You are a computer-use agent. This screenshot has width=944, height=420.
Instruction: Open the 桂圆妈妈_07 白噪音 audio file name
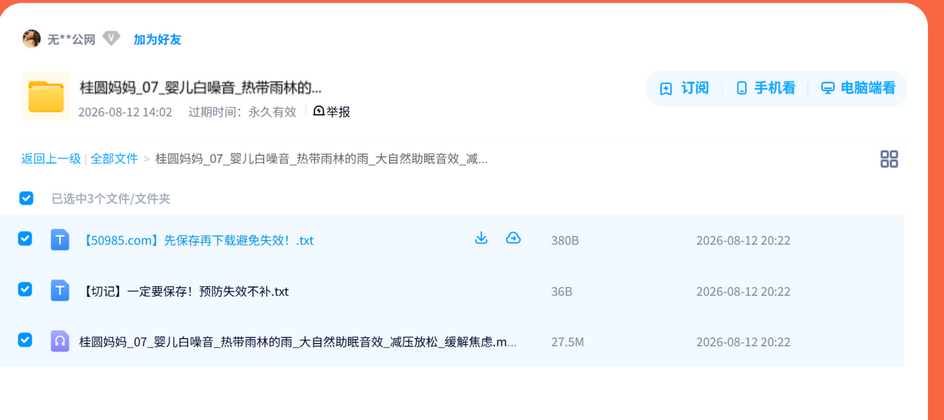(298, 342)
